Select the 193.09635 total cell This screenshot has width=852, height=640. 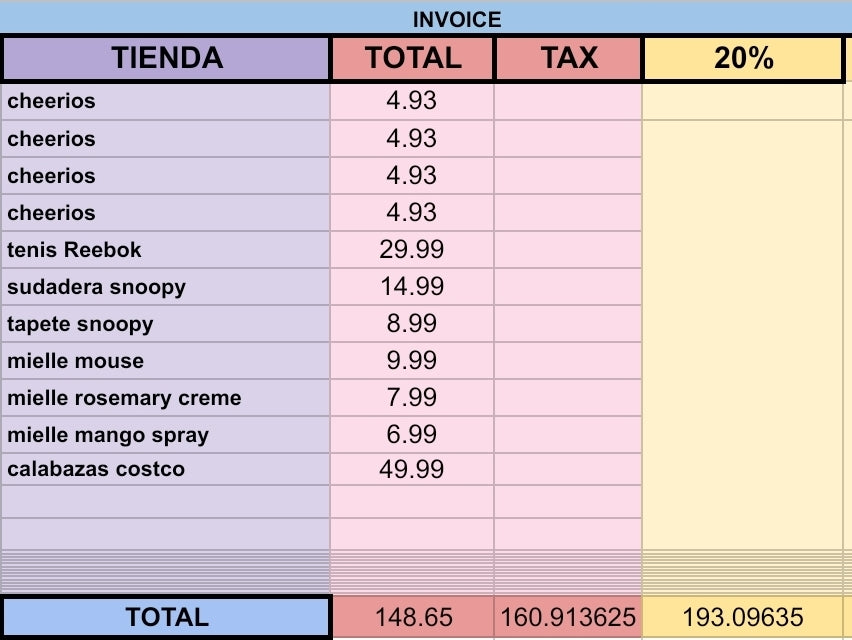(x=743, y=618)
